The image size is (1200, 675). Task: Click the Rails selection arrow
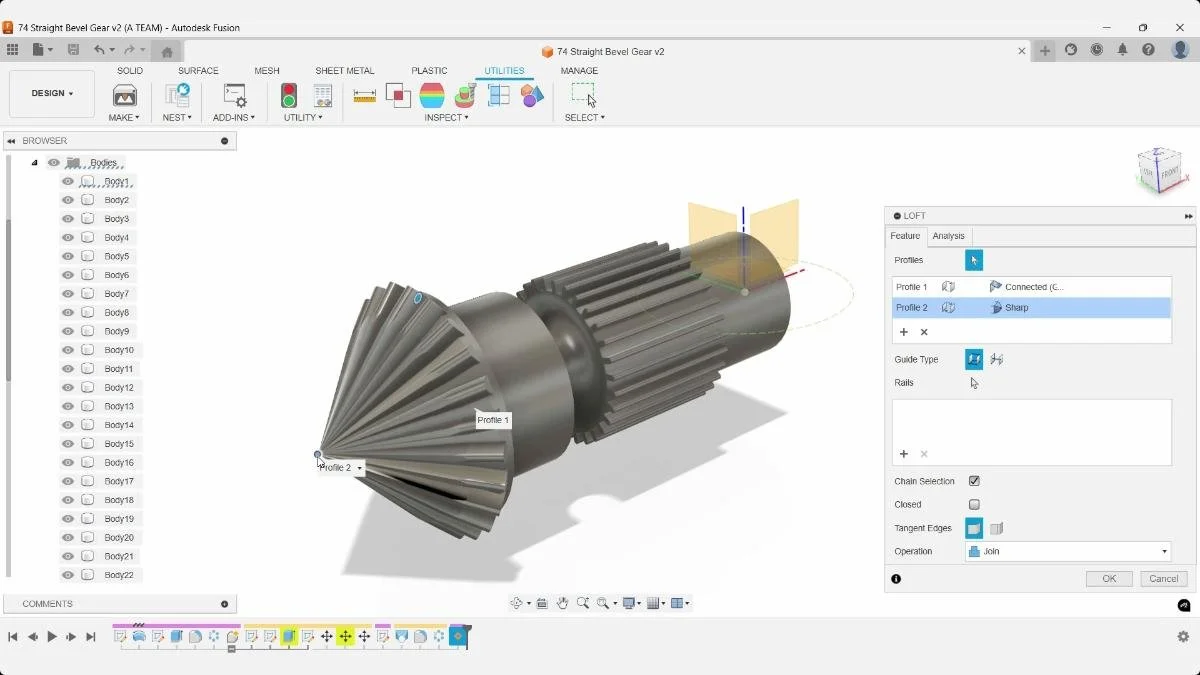pyautogui.click(x=974, y=383)
